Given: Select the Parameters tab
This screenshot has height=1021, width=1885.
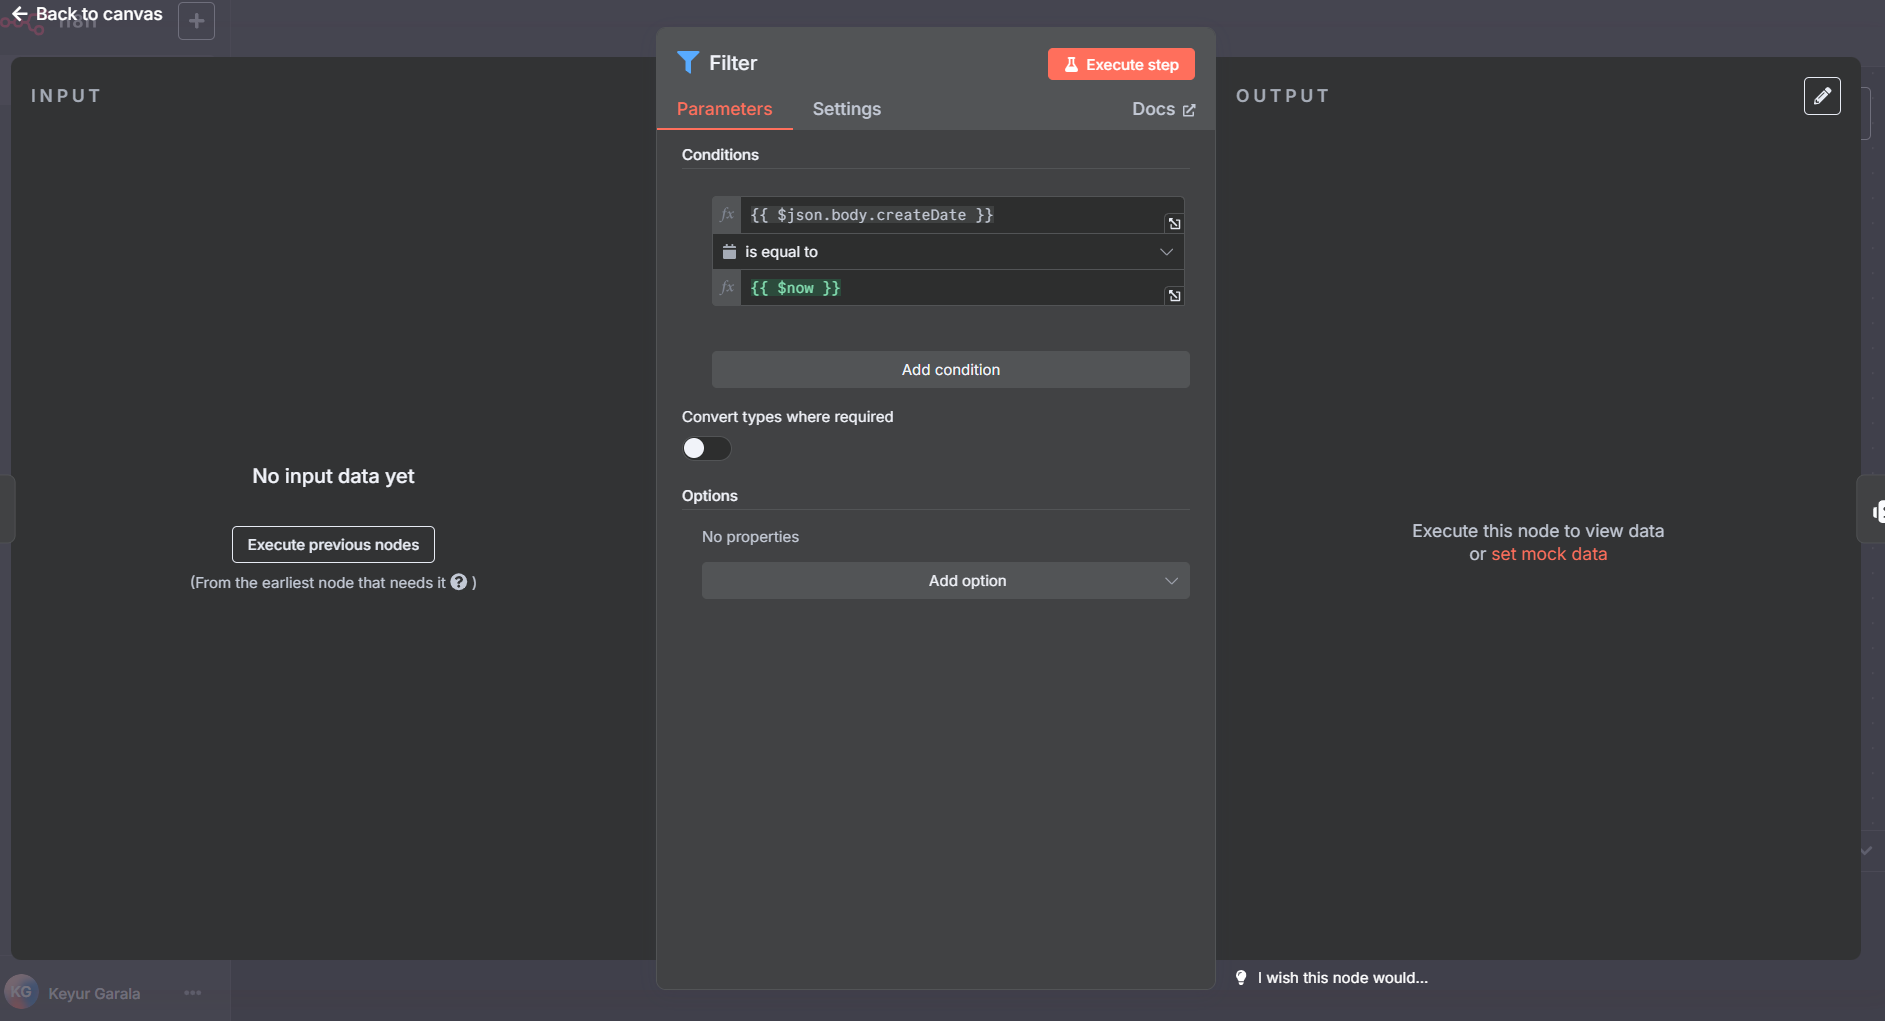Looking at the screenshot, I should (724, 109).
